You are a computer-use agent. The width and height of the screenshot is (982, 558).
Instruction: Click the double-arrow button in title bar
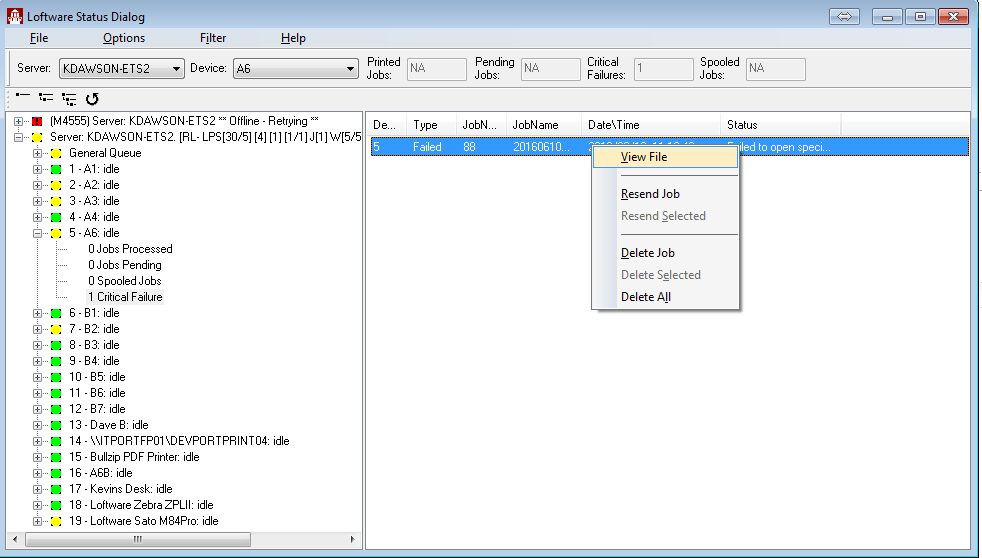844,16
